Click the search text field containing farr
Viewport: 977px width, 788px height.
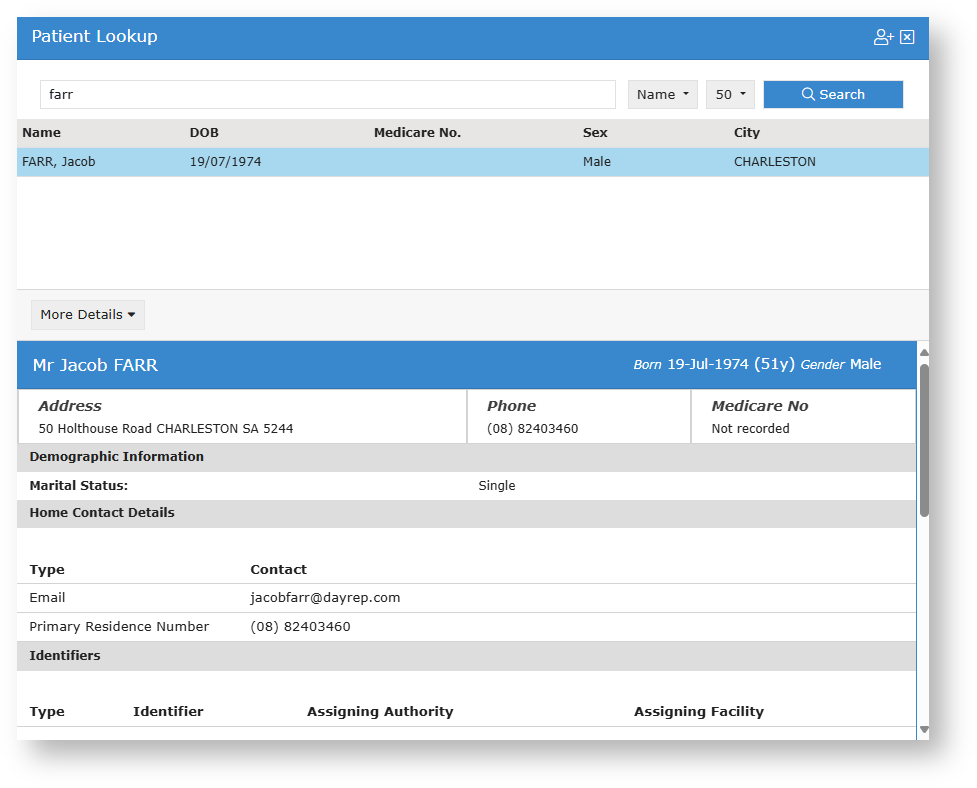[x=327, y=95]
